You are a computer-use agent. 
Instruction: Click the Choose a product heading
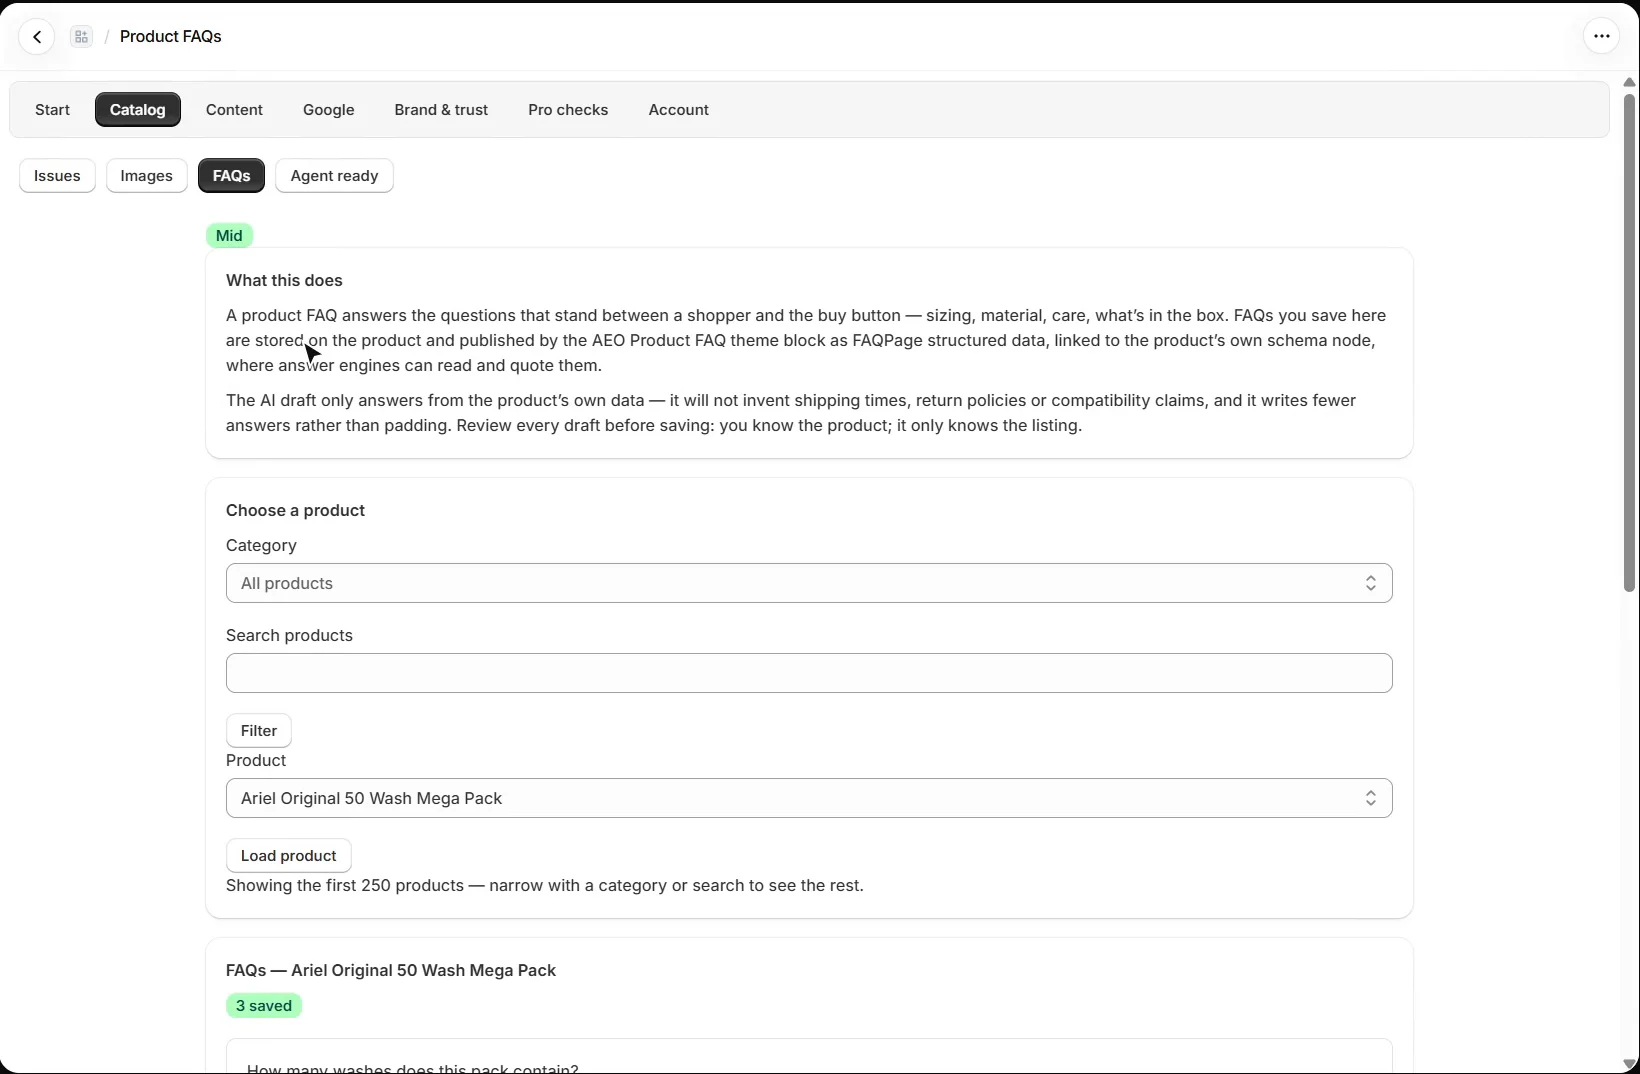click(295, 511)
